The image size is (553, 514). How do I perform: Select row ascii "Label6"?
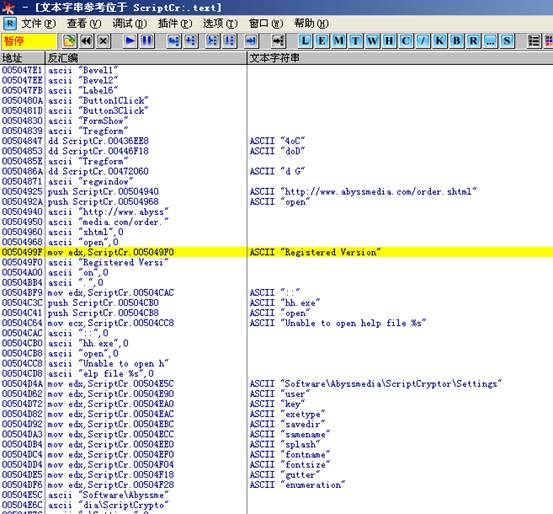coord(276,91)
